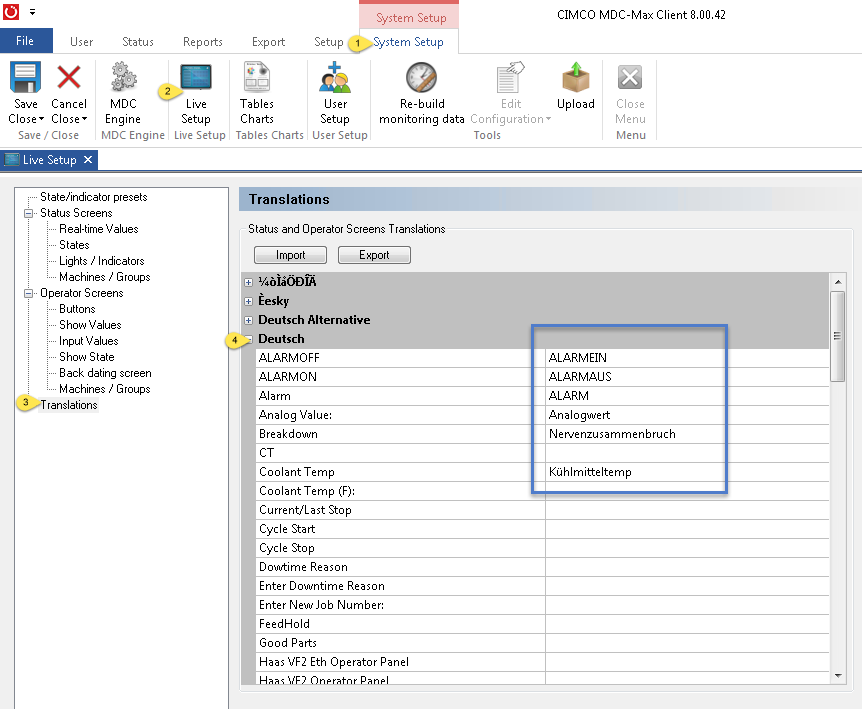Select States under Status Screens
862x709 pixels.
pos(74,245)
